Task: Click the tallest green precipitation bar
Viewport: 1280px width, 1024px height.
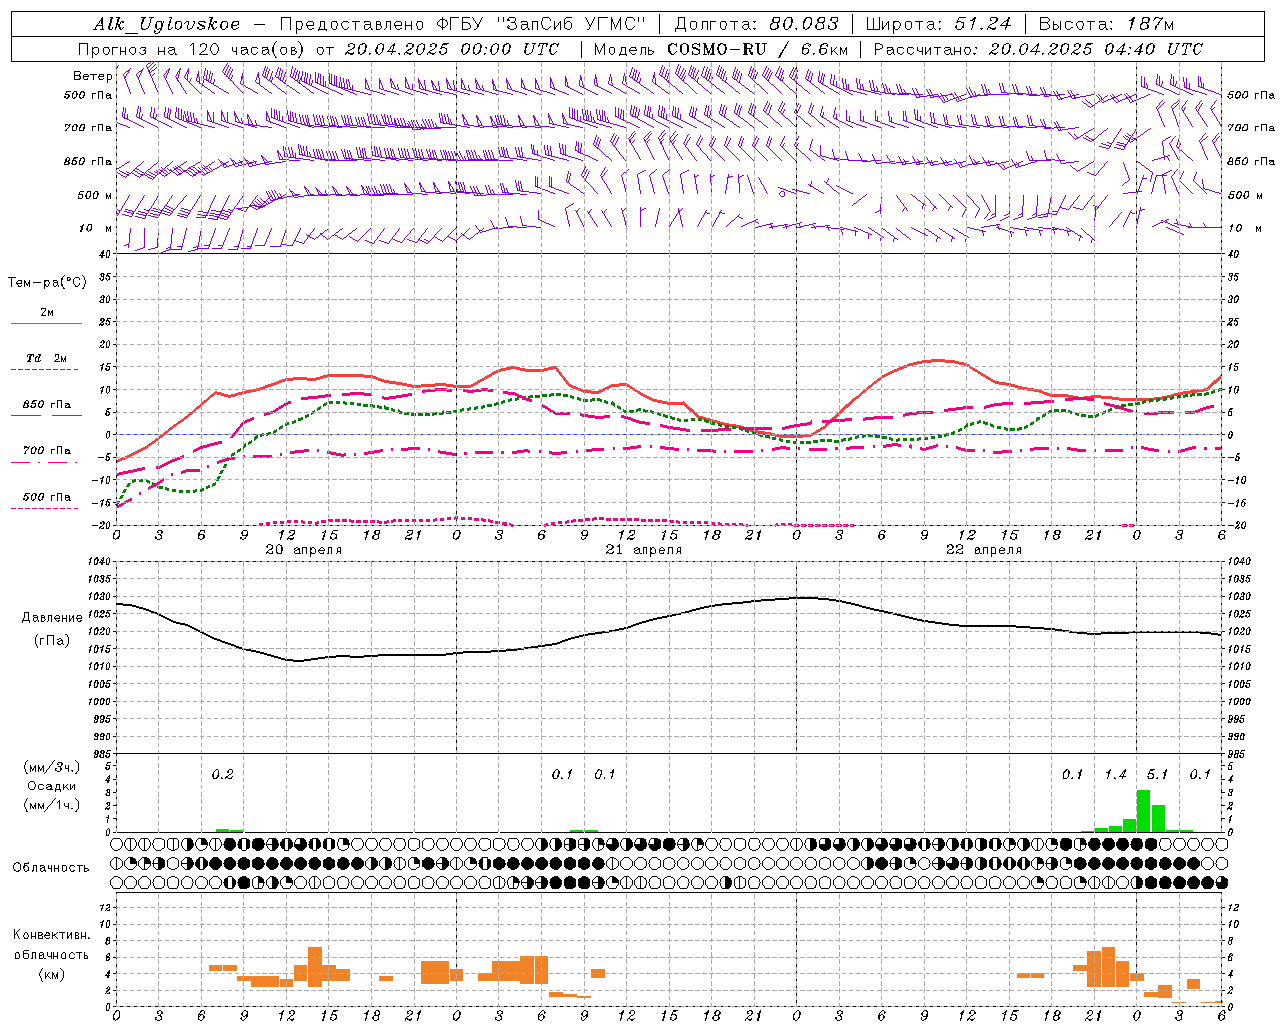Action: (1143, 811)
